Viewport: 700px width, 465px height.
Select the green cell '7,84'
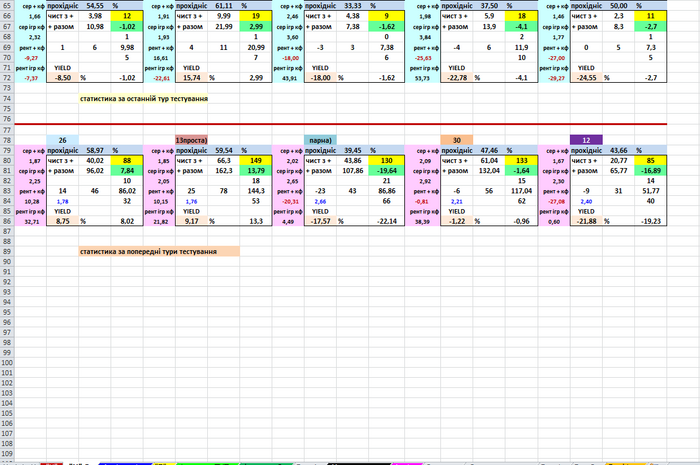point(127,171)
